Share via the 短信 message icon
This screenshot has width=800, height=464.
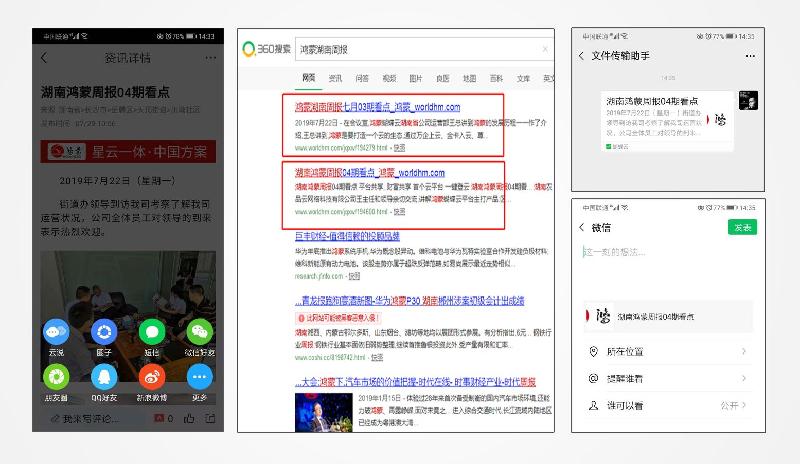coord(151,332)
